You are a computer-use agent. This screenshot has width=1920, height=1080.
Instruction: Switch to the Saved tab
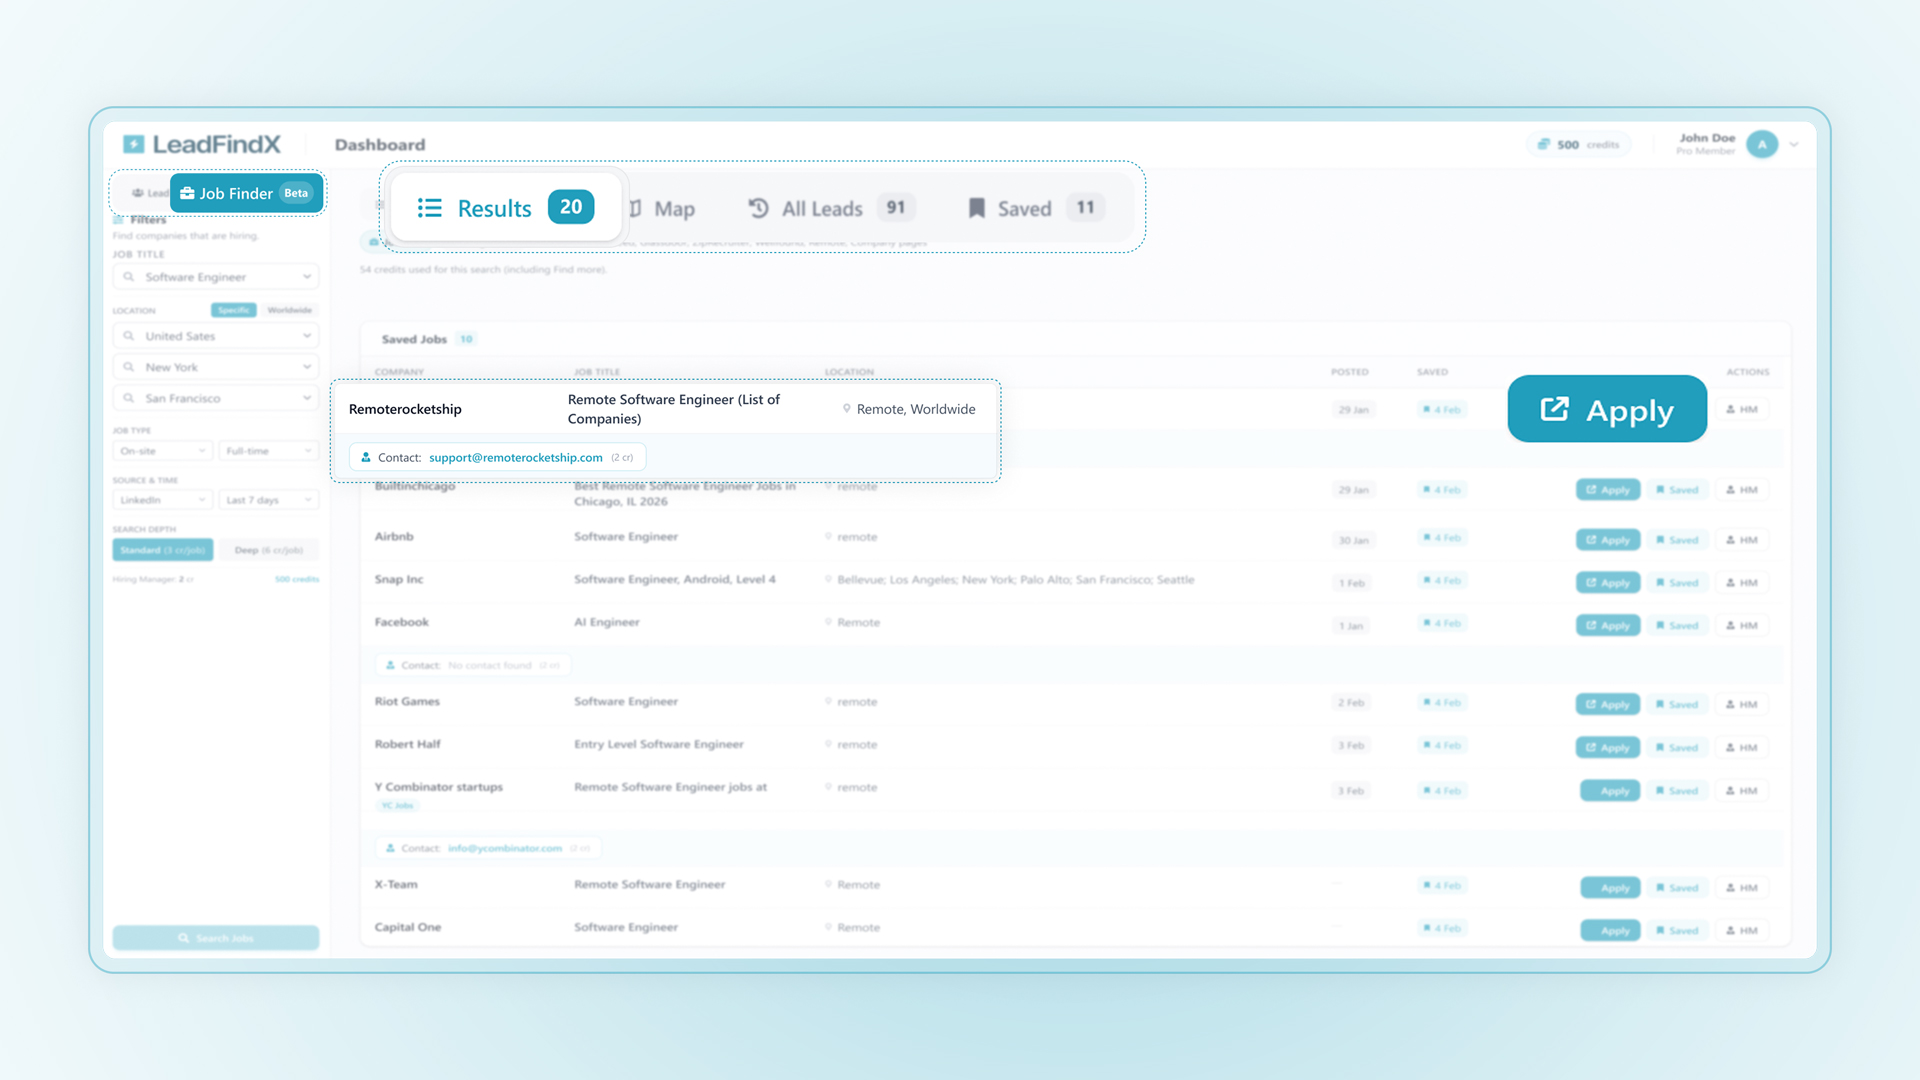coord(1035,208)
